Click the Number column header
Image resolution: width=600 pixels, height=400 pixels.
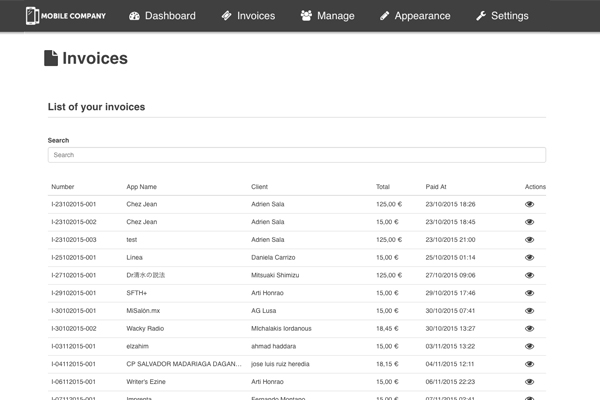[x=63, y=187]
